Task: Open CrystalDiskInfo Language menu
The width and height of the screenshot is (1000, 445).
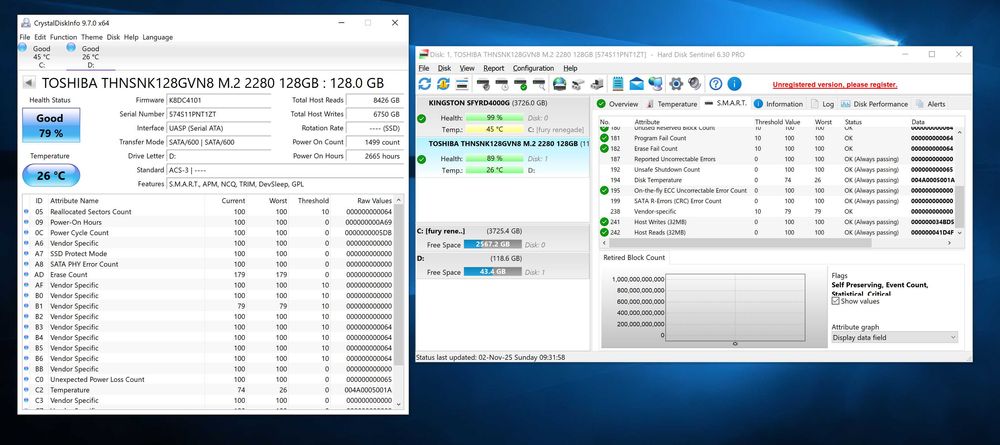Action: point(158,38)
